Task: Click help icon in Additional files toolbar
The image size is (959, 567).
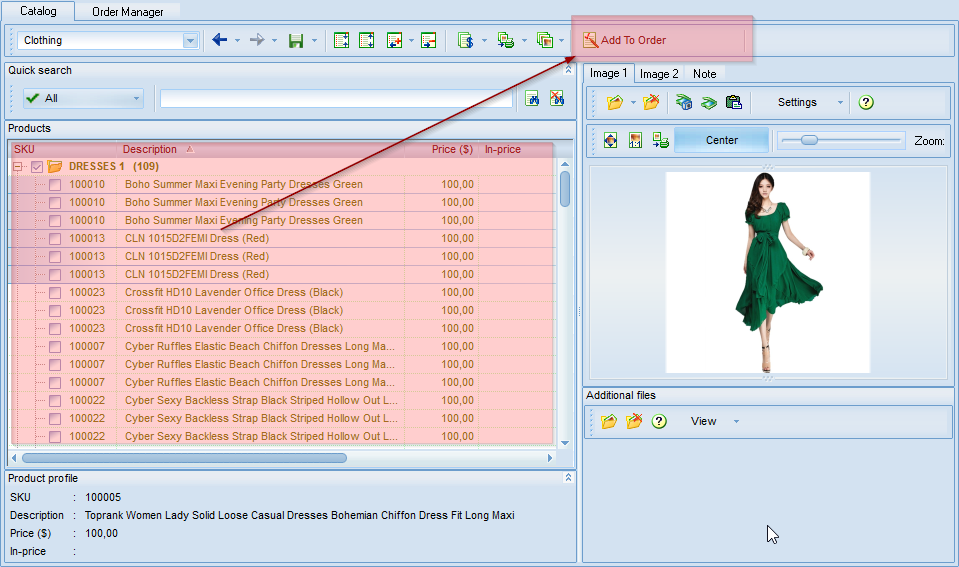Action: point(659,421)
